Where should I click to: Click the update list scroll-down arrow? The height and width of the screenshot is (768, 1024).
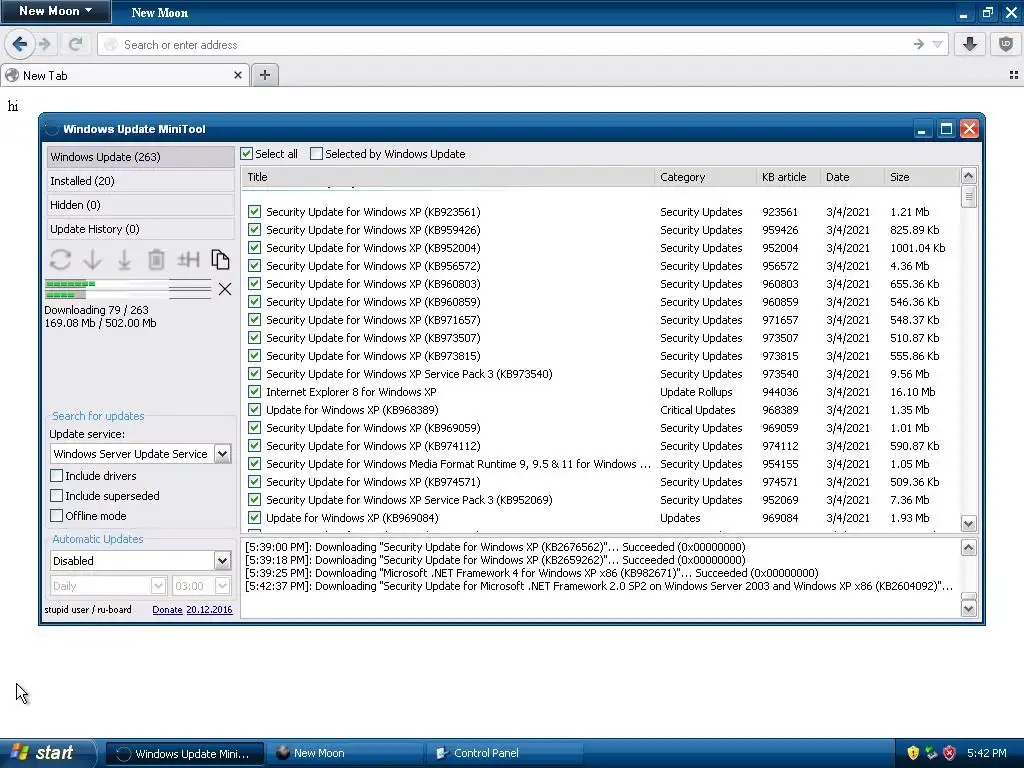[x=968, y=523]
